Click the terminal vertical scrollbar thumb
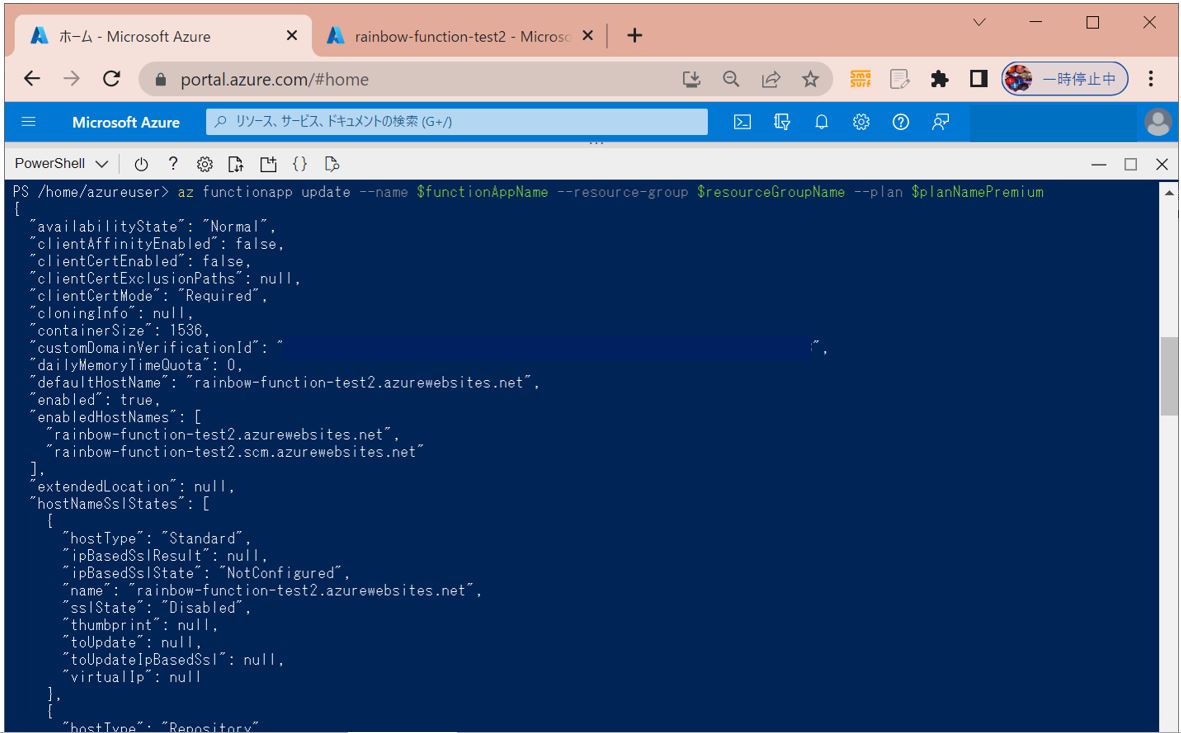Screen dimensions: 1181x733 [1168, 375]
